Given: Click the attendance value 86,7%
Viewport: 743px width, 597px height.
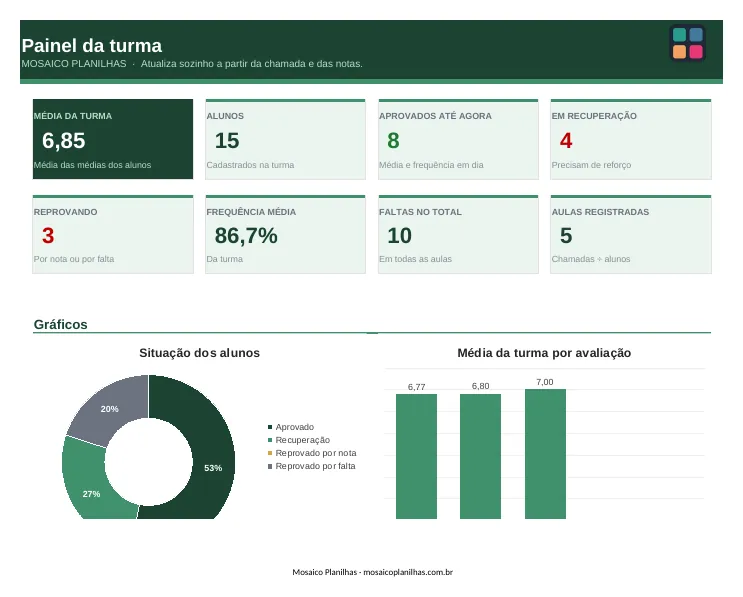Looking at the screenshot, I should [x=246, y=236].
